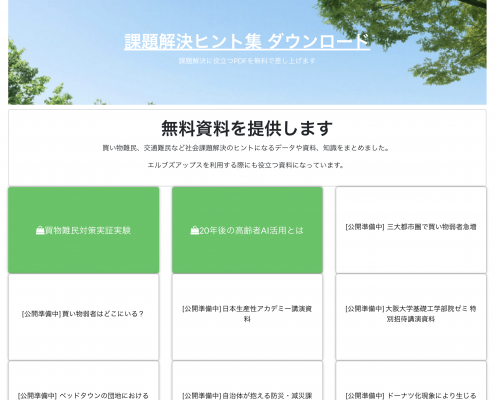Select the ドーナツ化現象により生じる card
495x400 pixels.
coord(411,381)
